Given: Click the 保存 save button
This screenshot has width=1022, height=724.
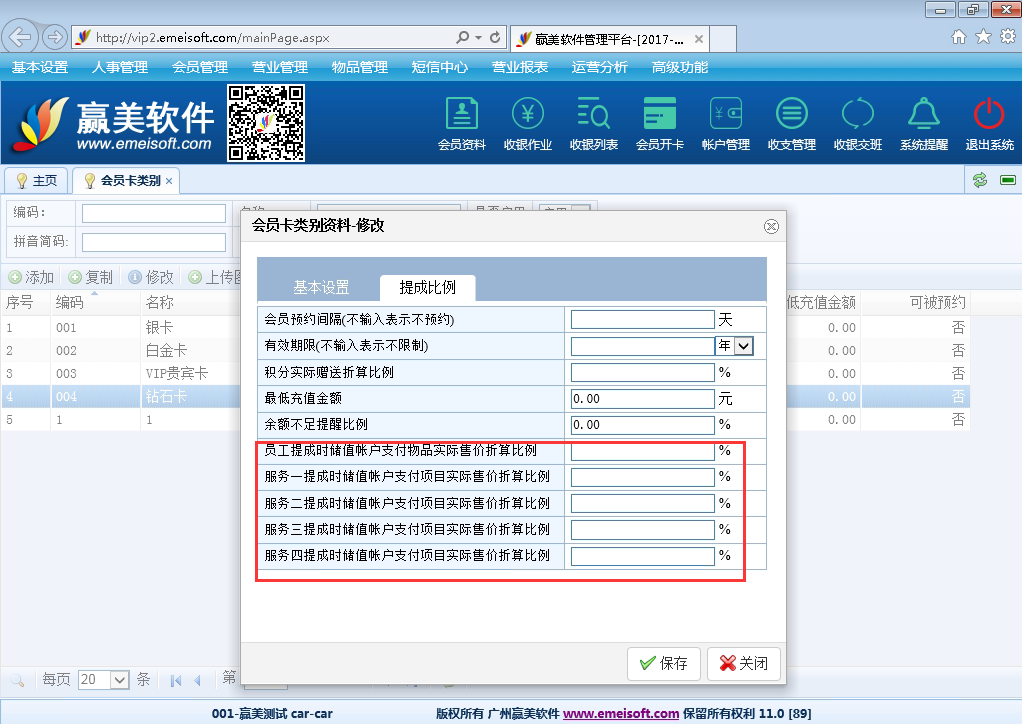Looking at the screenshot, I should pos(664,663).
